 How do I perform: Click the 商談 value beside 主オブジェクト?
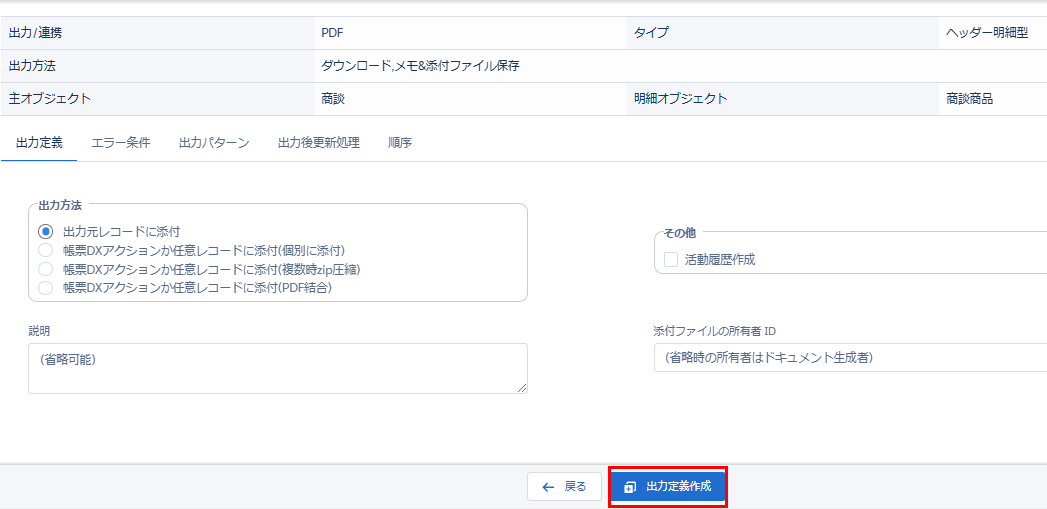333,99
